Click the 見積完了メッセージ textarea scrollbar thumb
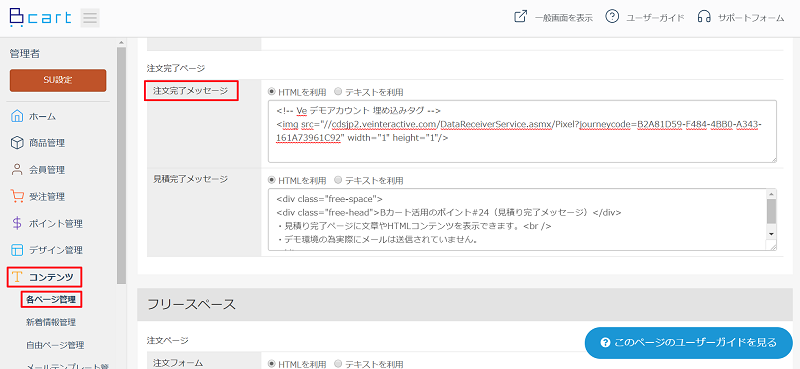The height and width of the screenshot is (369, 800). click(x=771, y=211)
